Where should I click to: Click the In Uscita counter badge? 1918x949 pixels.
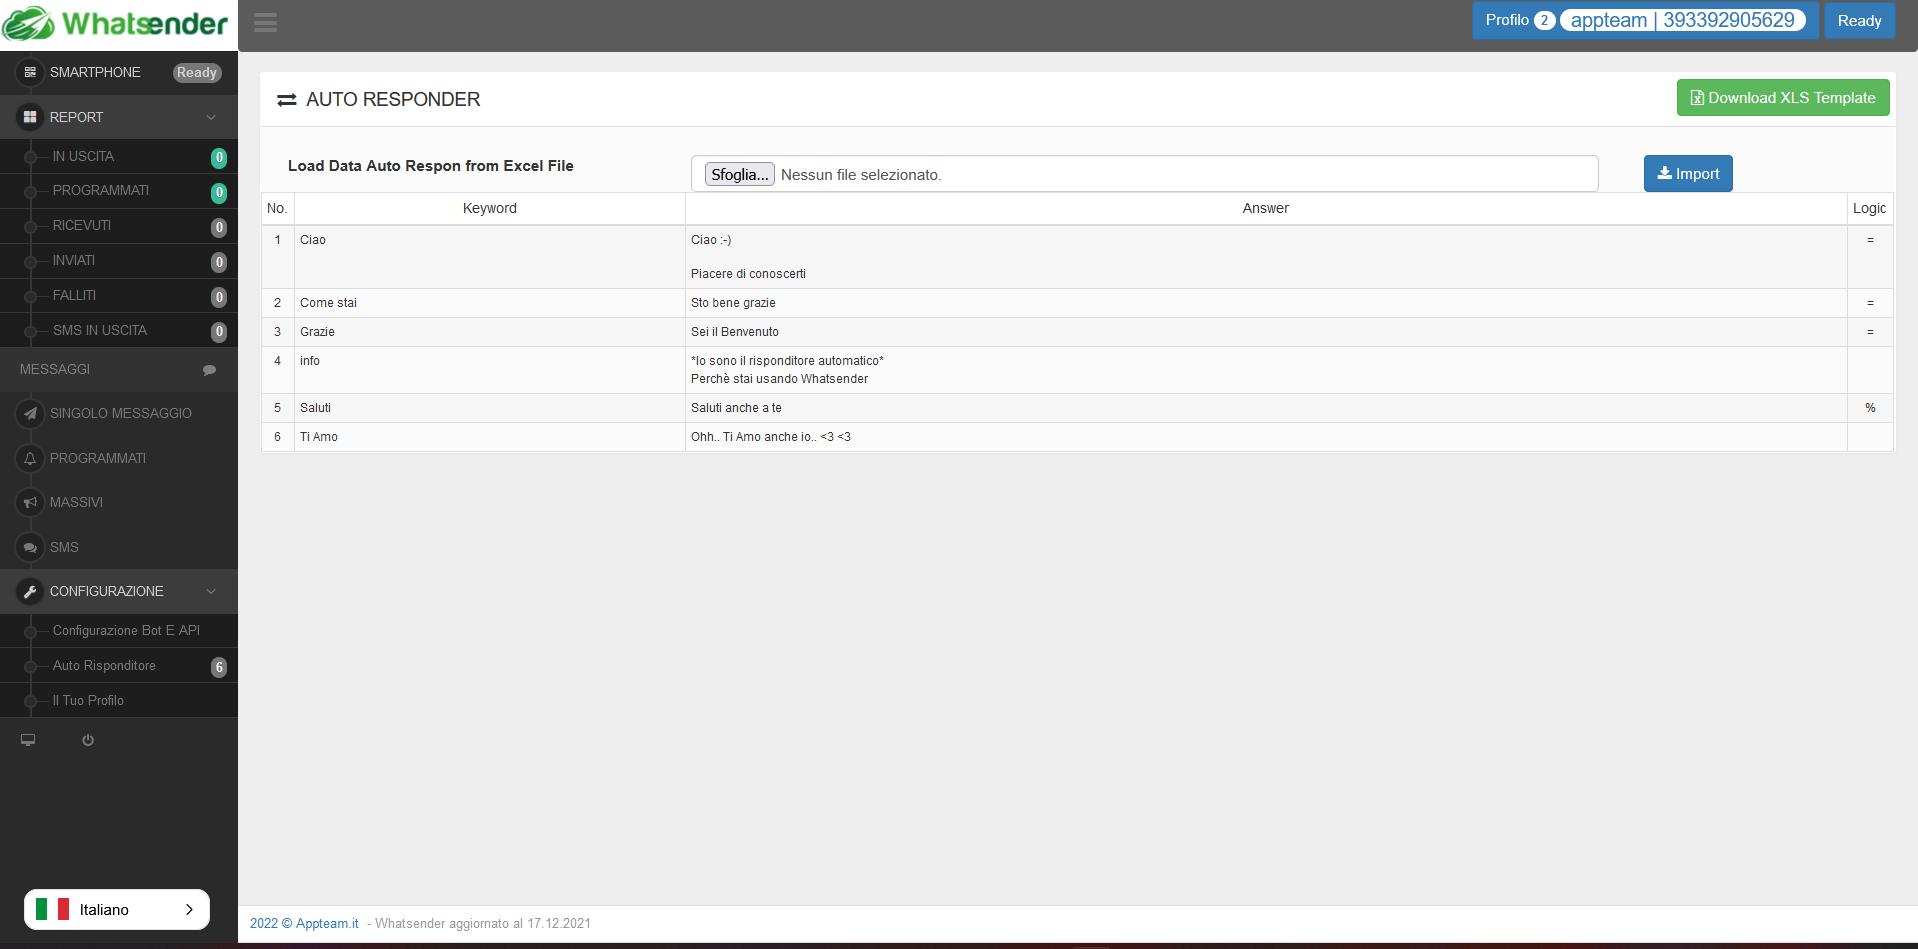coord(219,157)
